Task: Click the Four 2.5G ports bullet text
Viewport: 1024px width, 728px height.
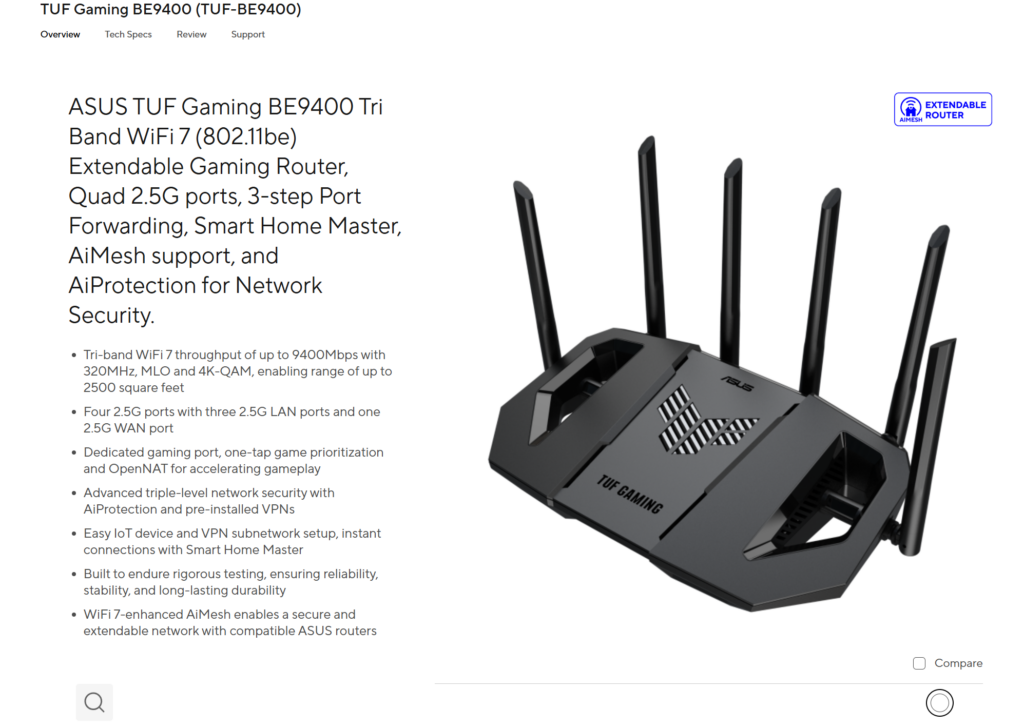Action: point(232,420)
